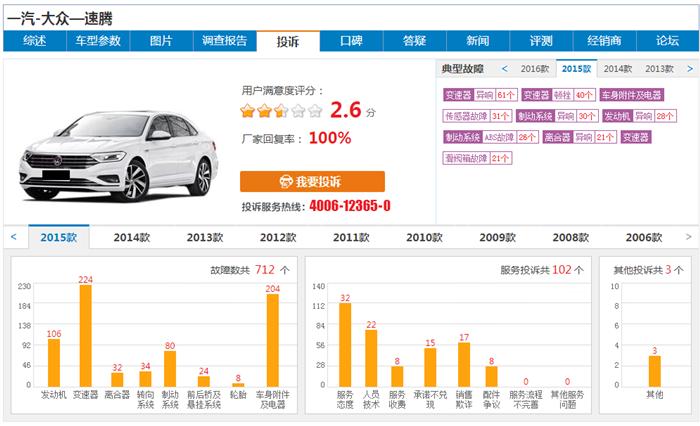Image resolution: width=700 pixels, height=426 pixels.
Task: Go to the 口碑 tab
Action: click(x=351, y=41)
